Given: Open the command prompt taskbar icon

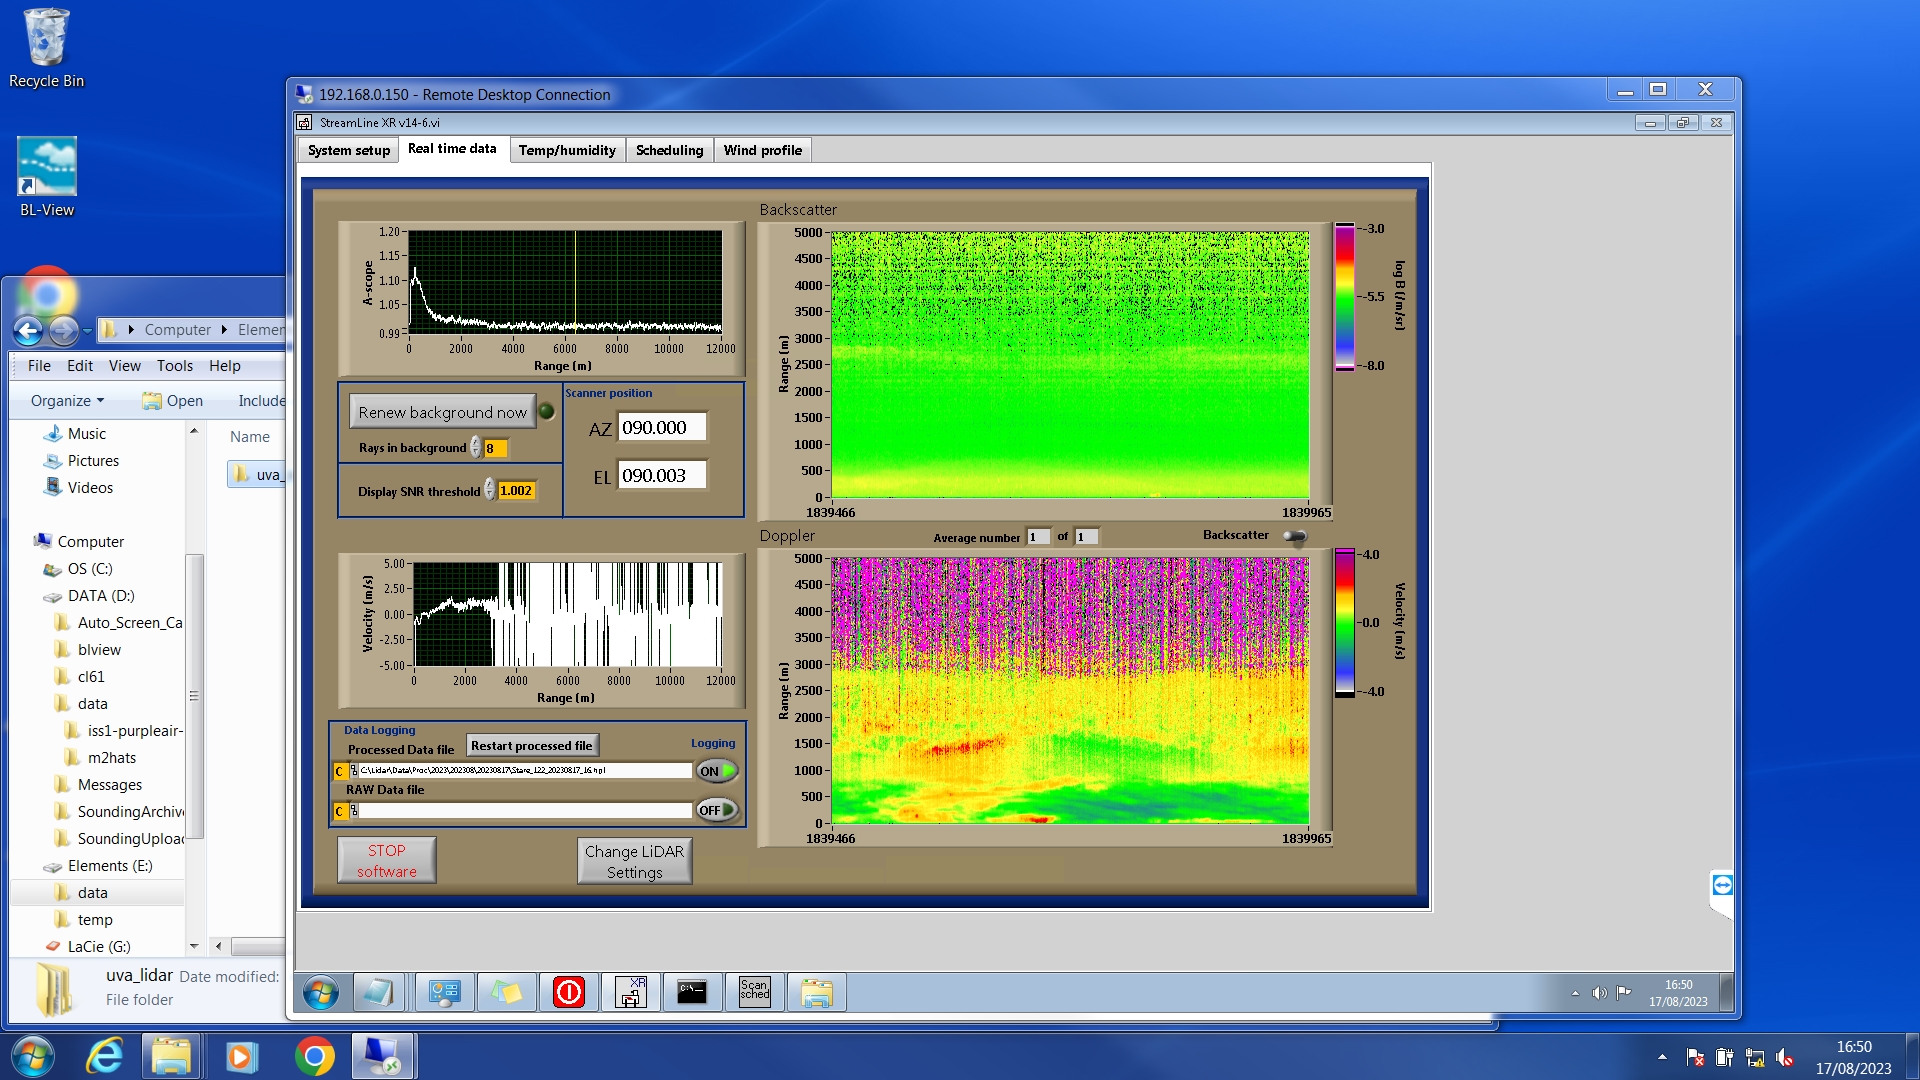Looking at the screenshot, I should pos(692,992).
